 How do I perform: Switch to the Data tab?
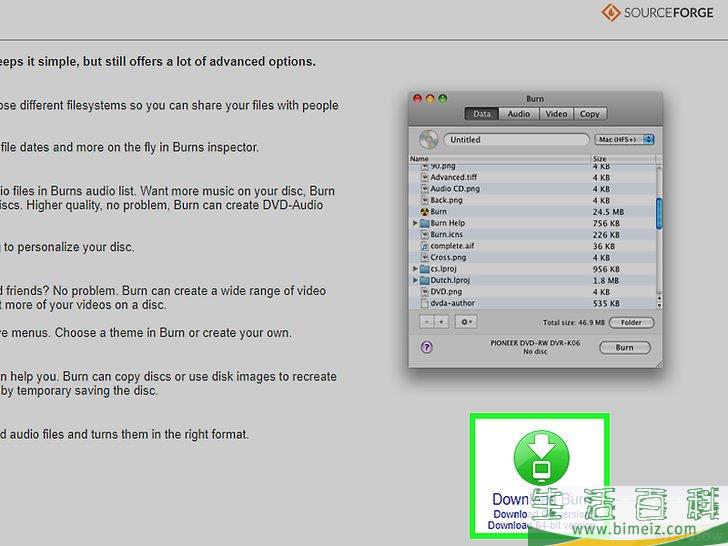pos(481,114)
